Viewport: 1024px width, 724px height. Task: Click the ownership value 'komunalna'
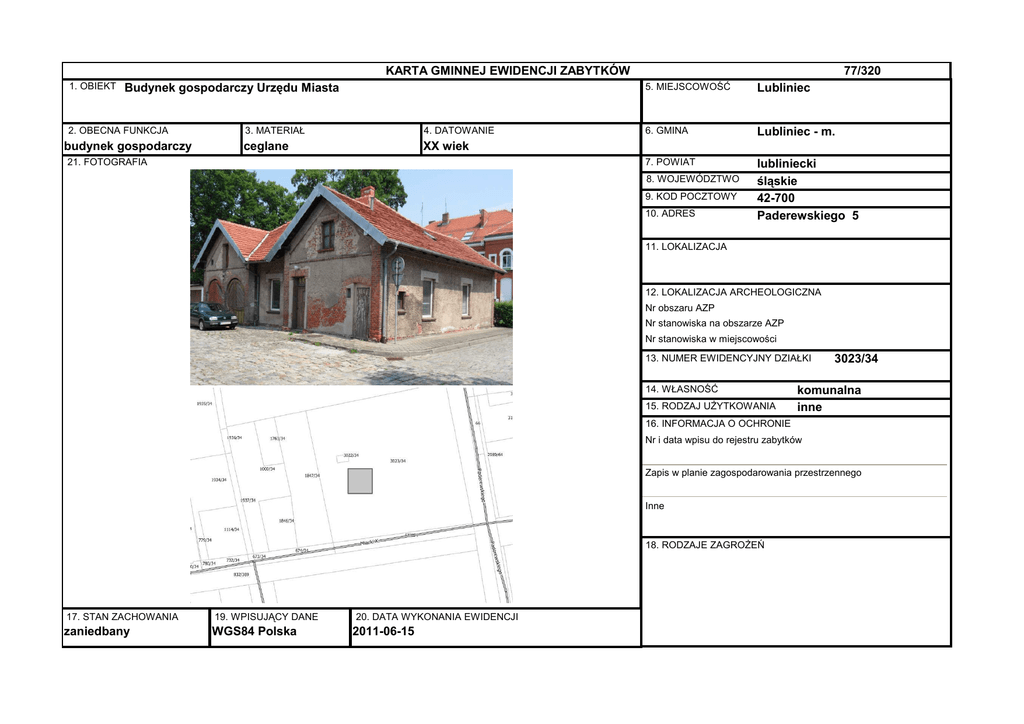click(x=828, y=390)
